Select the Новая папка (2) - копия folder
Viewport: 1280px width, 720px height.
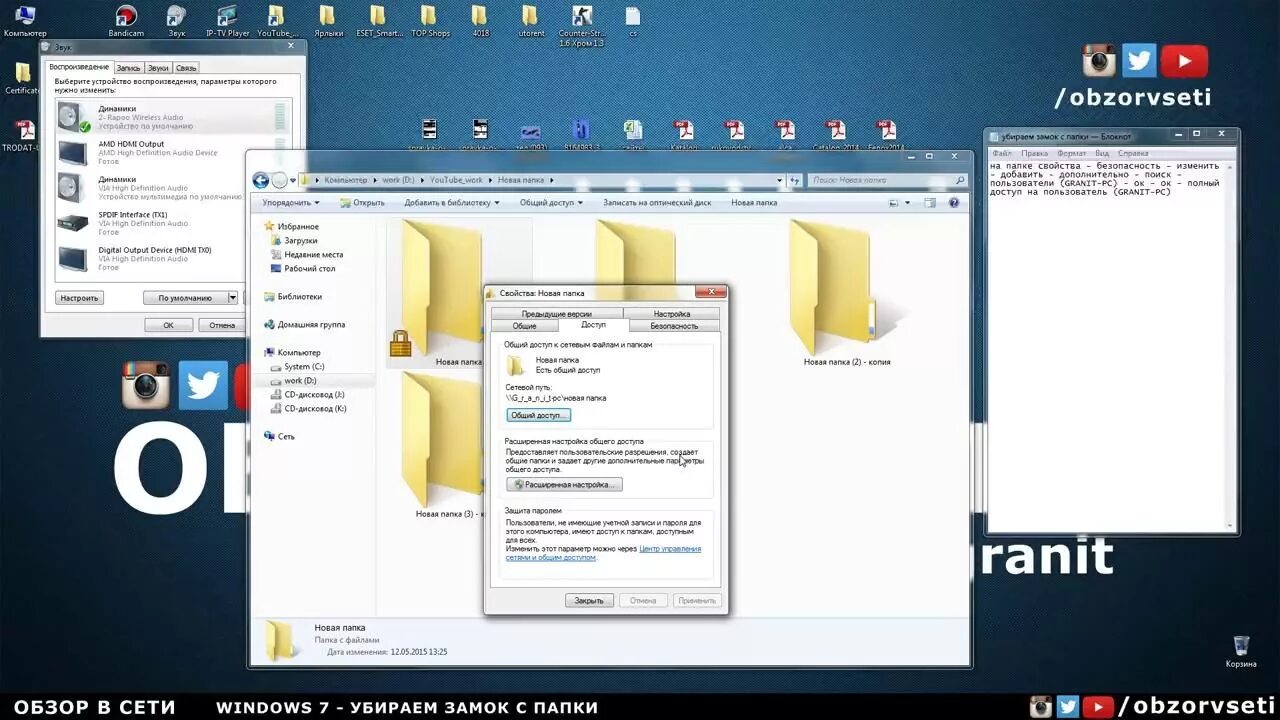tap(846, 292)
